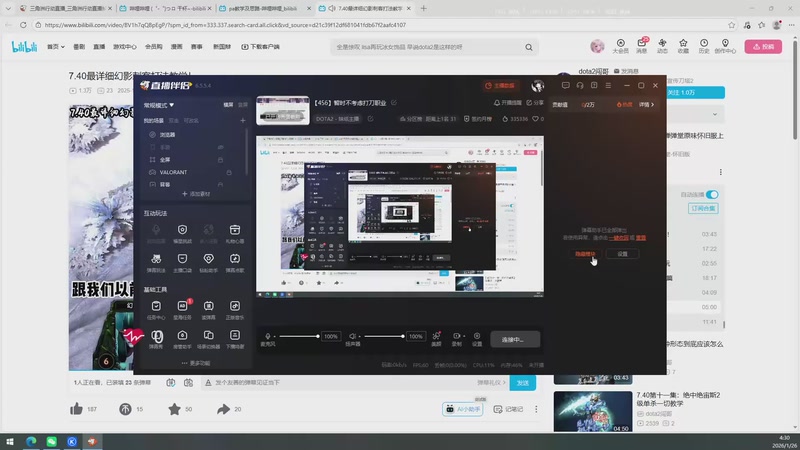Share the video with arrow icon
This screenshot has height=450, width=800.
223,409
